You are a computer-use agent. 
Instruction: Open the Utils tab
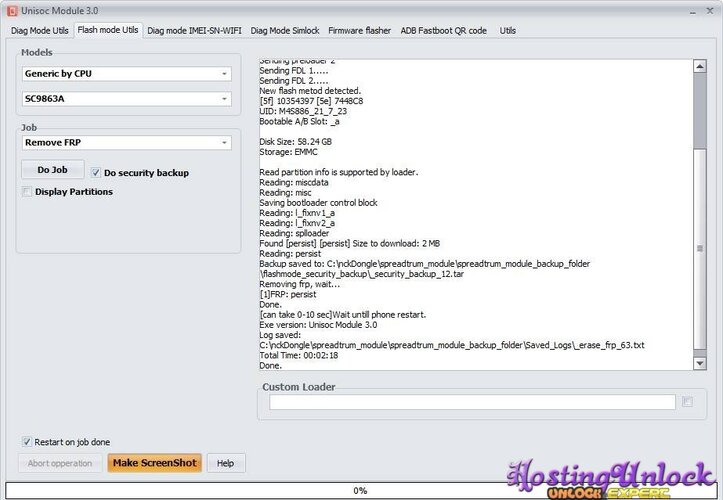pyautogui.click(x=508, y=30)
